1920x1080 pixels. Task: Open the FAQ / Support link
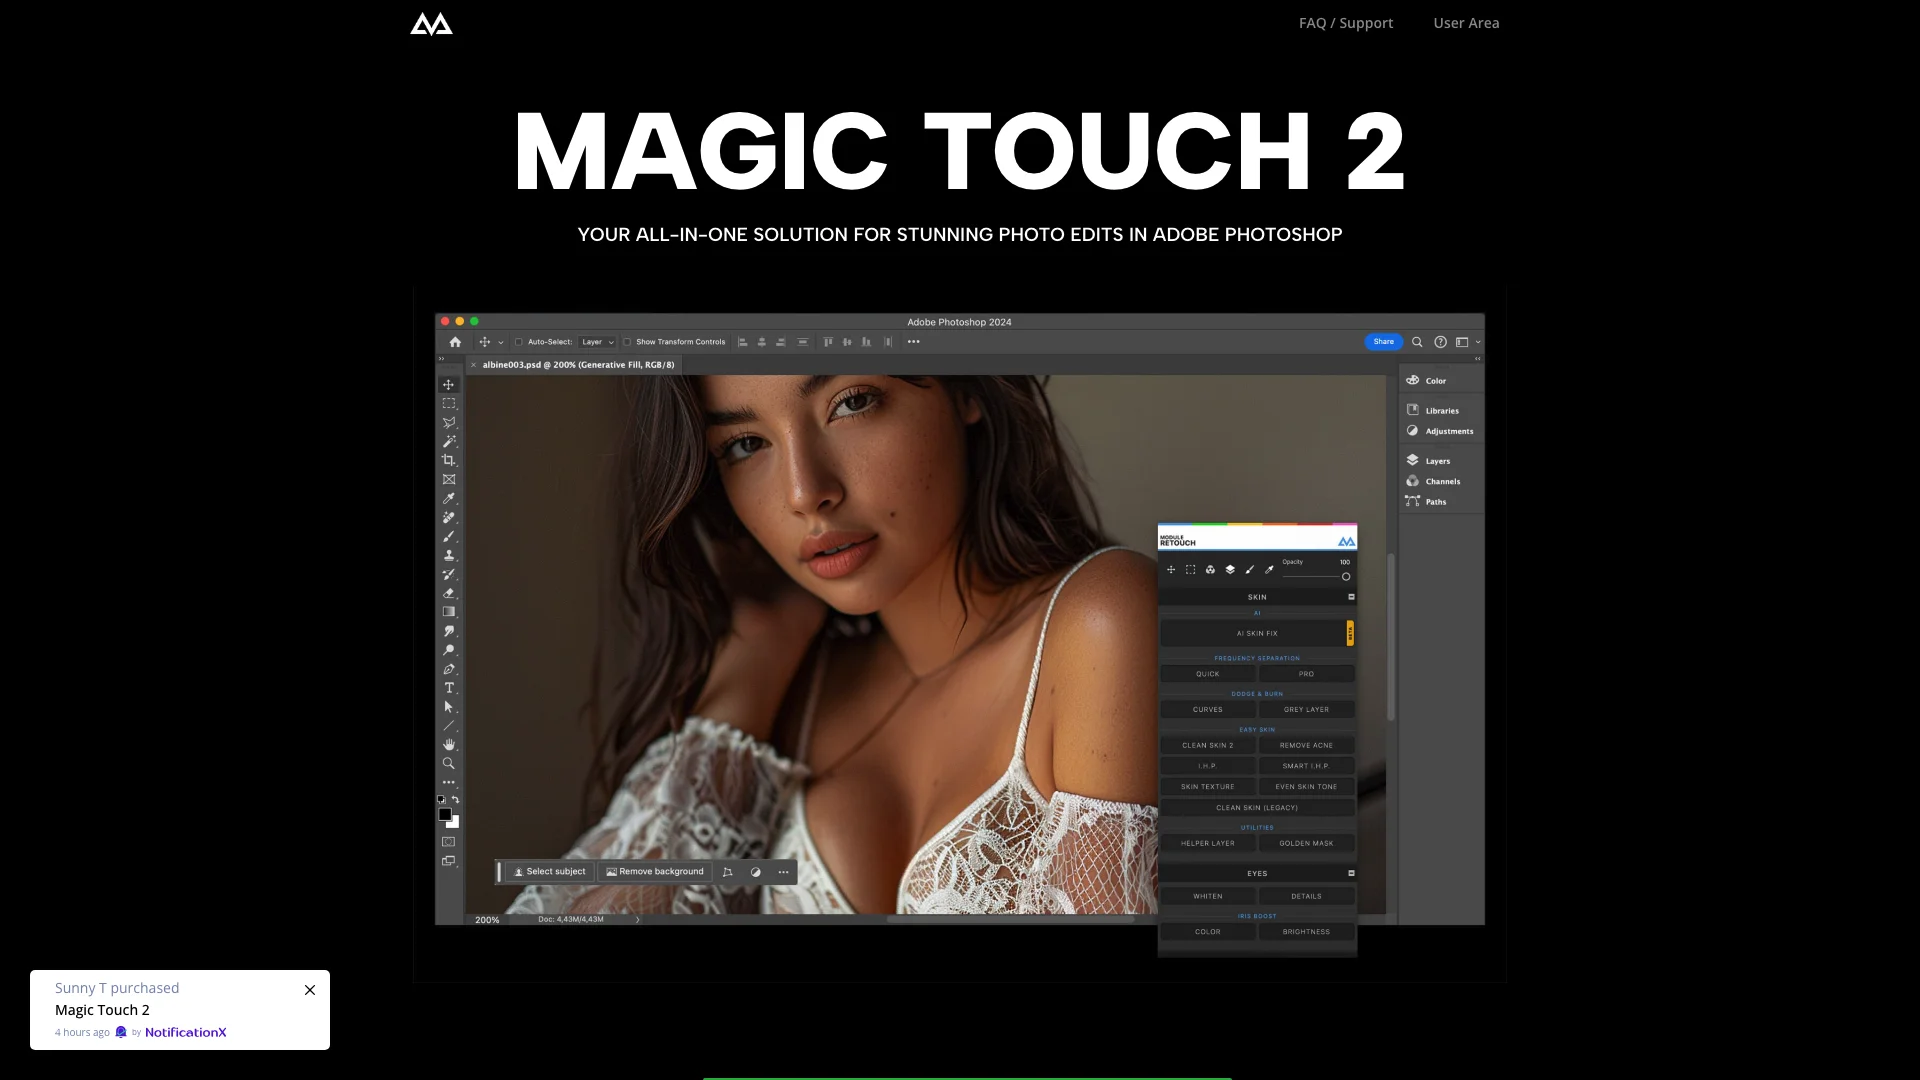(x=1346, y=23)
